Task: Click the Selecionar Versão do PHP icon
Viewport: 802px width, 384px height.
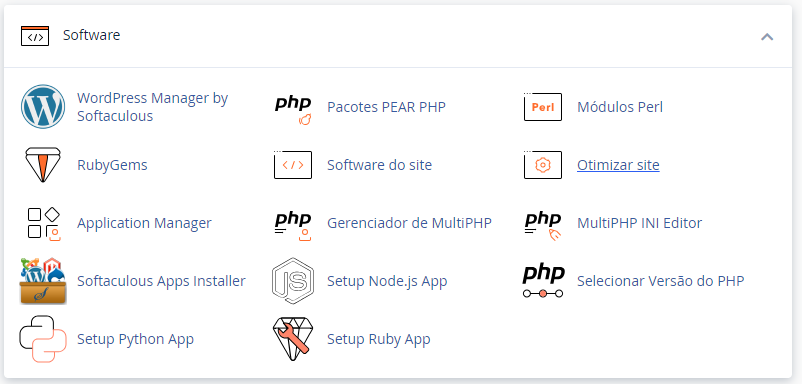Action: (543, 281)
